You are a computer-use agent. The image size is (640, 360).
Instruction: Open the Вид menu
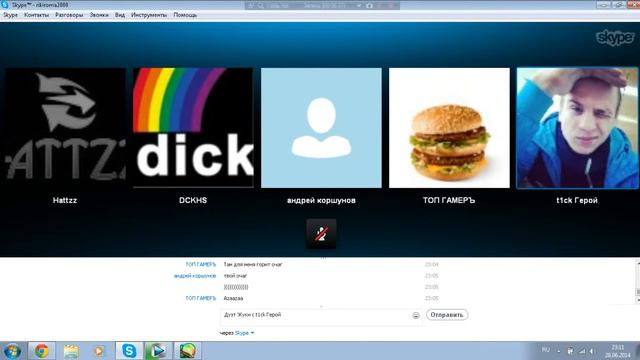pos(120,15)
